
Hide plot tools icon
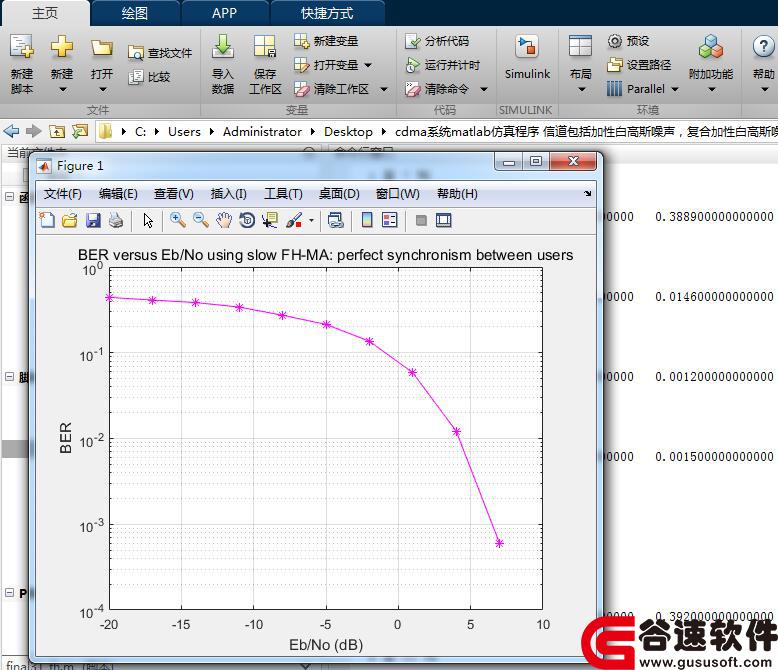click(421, 220)
